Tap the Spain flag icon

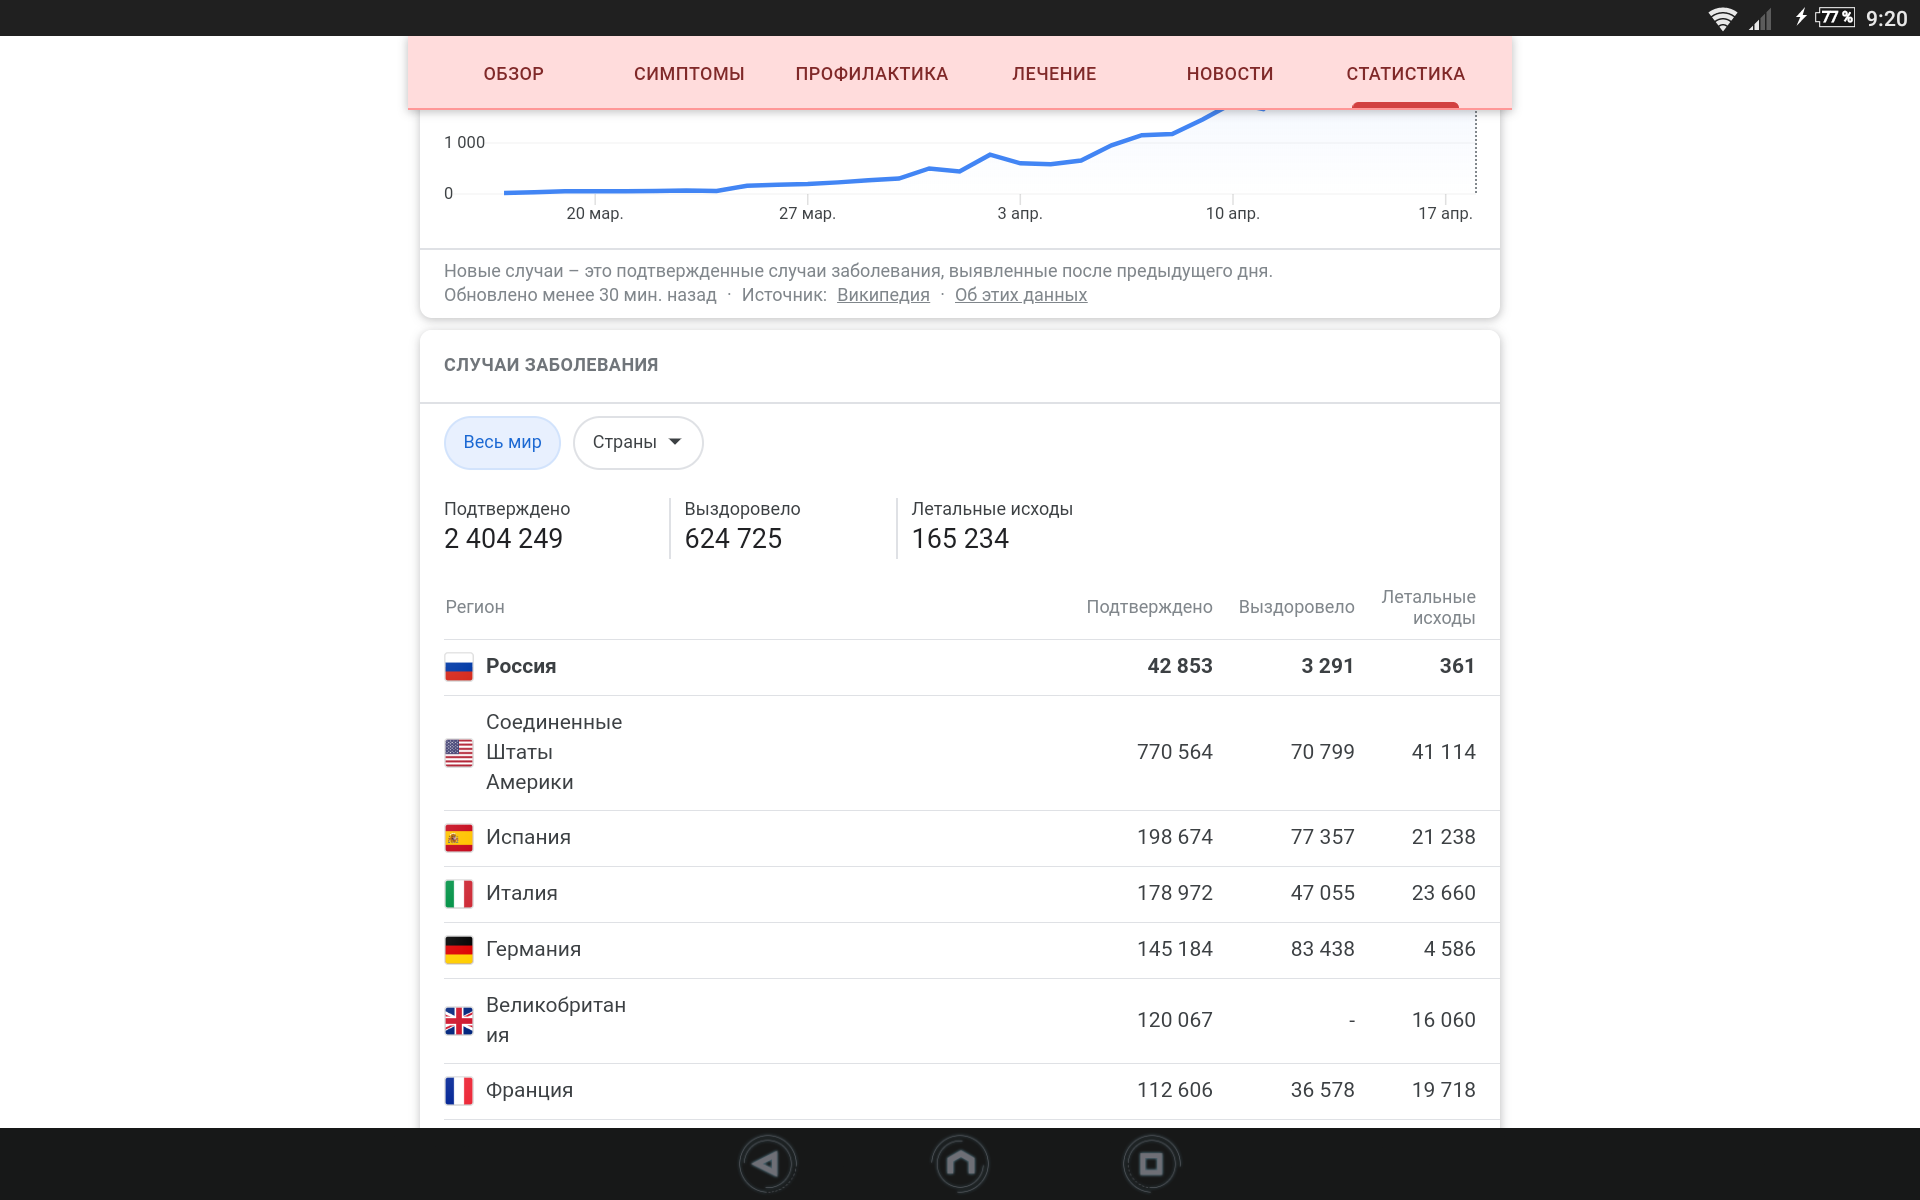tap(459, 838)
